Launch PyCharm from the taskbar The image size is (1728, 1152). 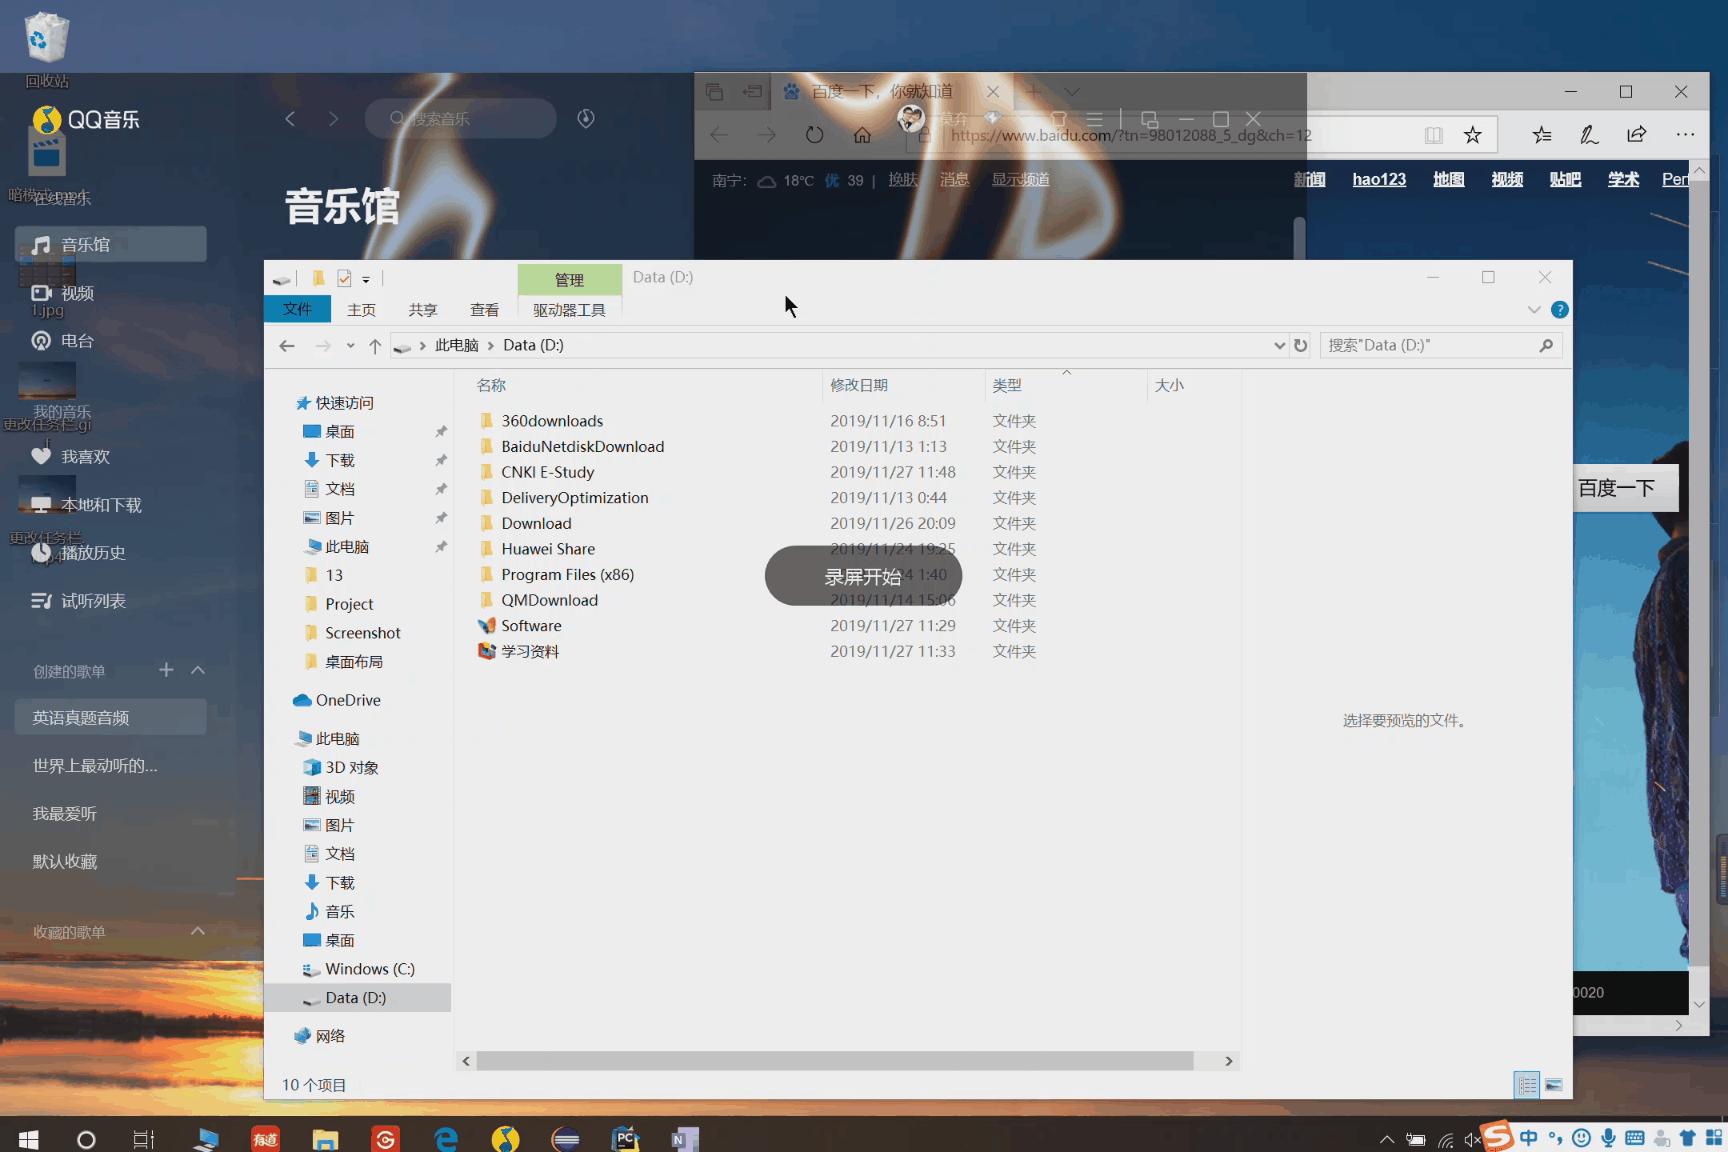click(x=625, y=1138)
